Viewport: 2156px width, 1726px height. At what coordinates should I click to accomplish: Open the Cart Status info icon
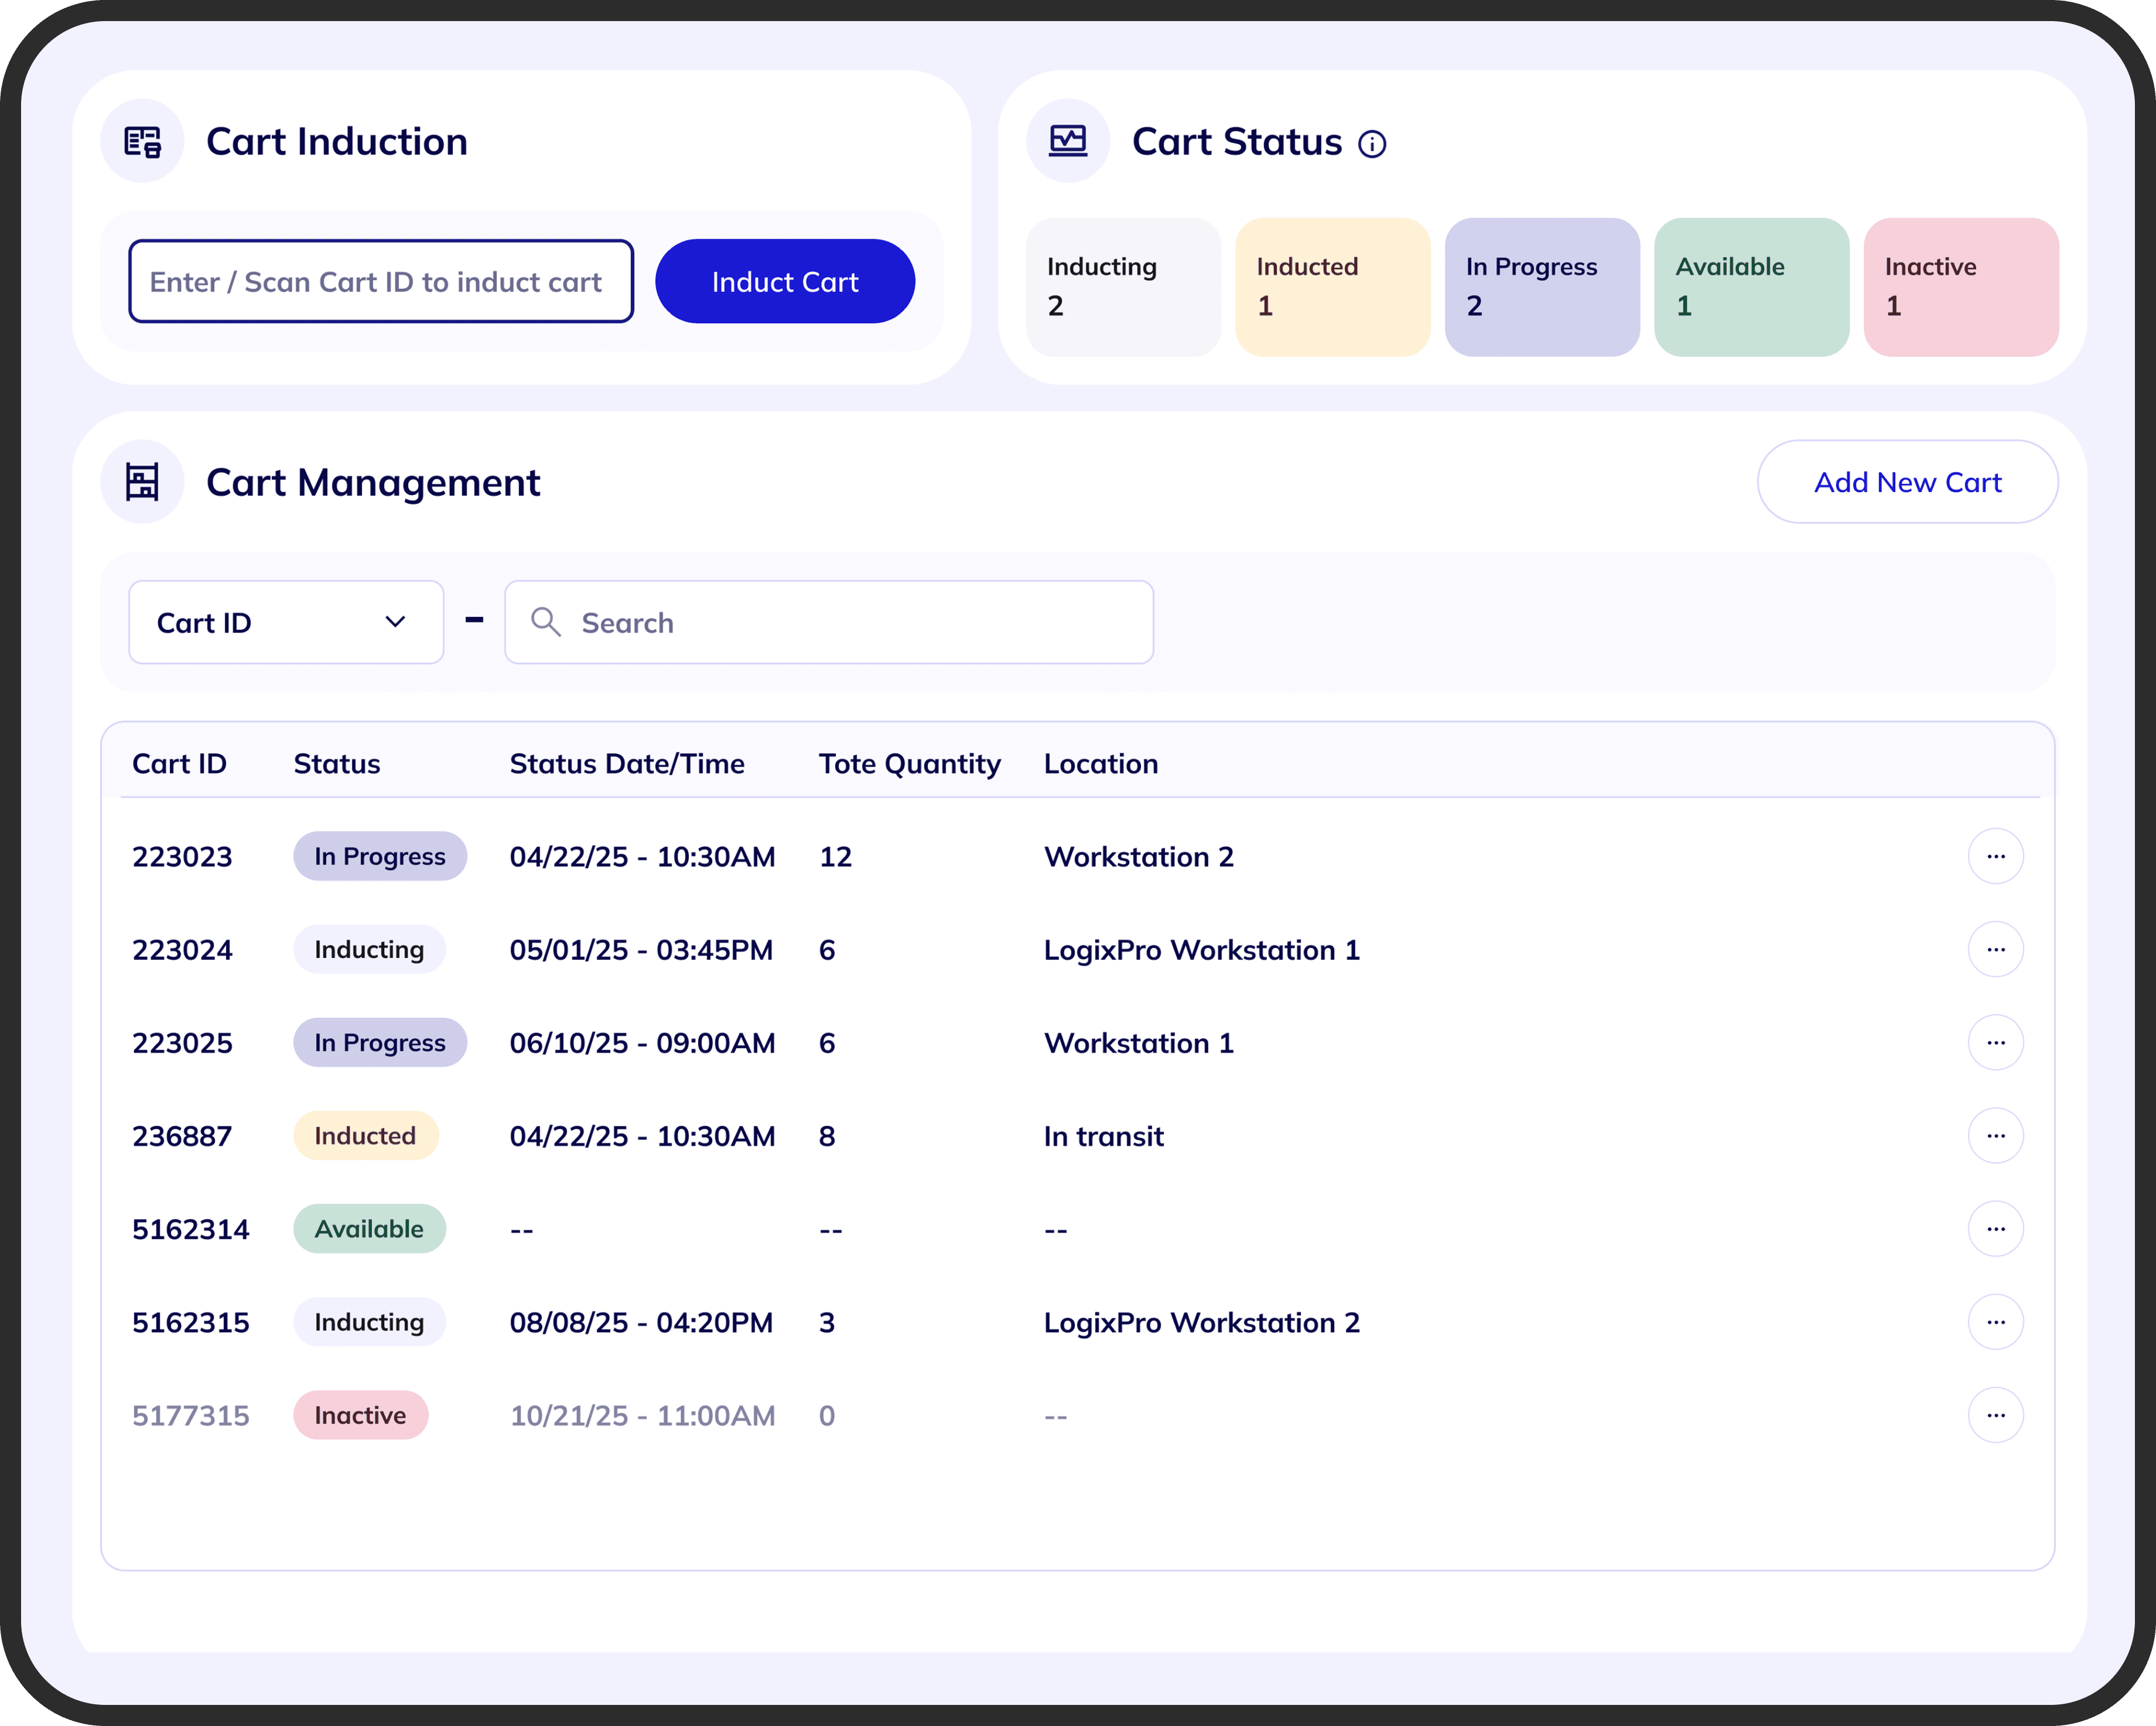[1372, 144]
